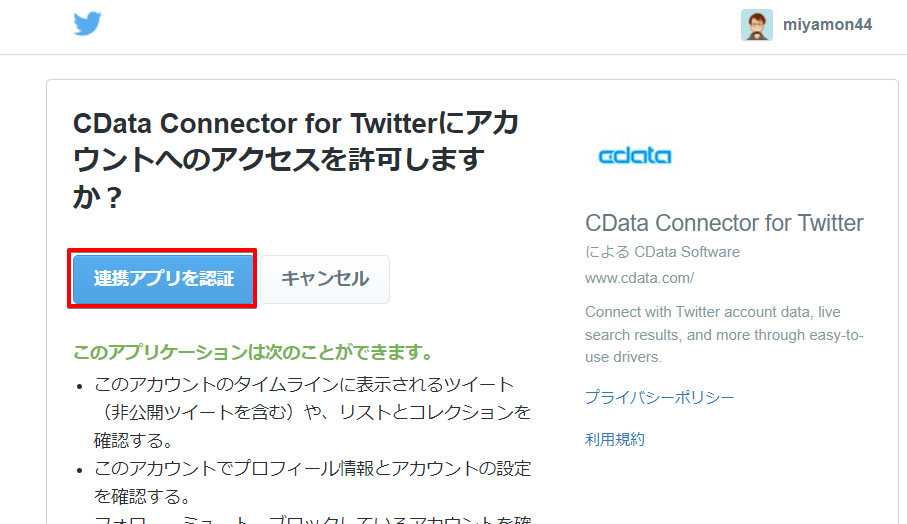Open the プライバシーポリシー link
The width and height of the screenshot is (907, 524).
pos(659,398)
